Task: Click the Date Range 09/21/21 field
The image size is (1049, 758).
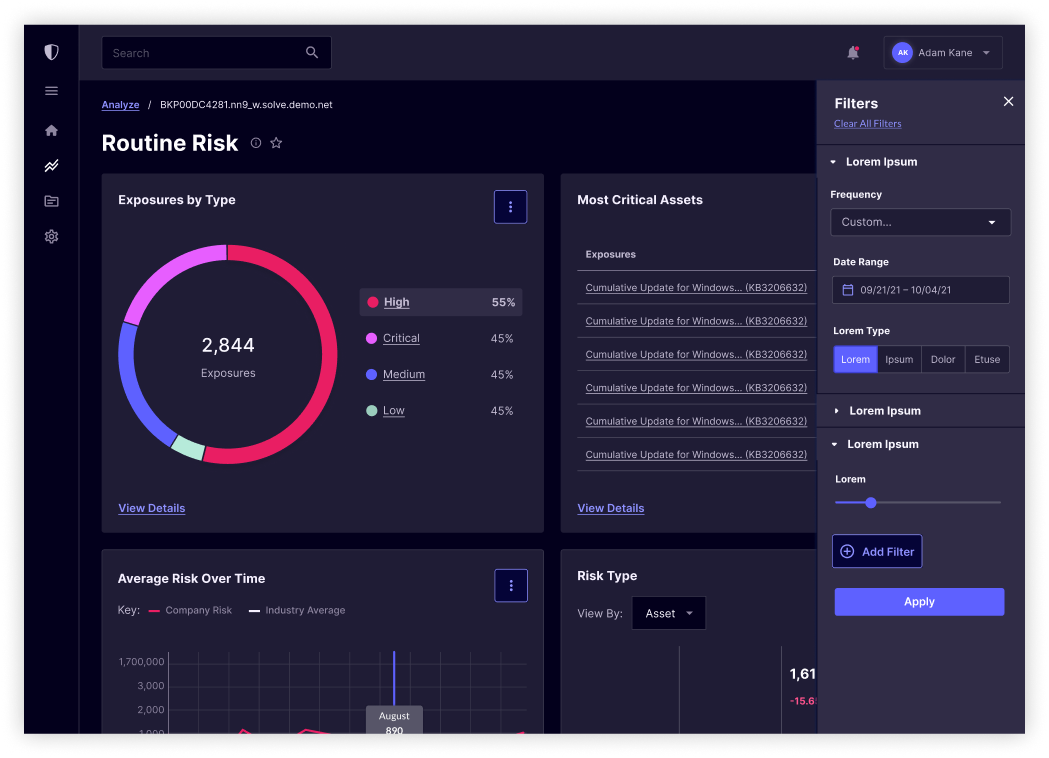Action: tap(919, 290)
